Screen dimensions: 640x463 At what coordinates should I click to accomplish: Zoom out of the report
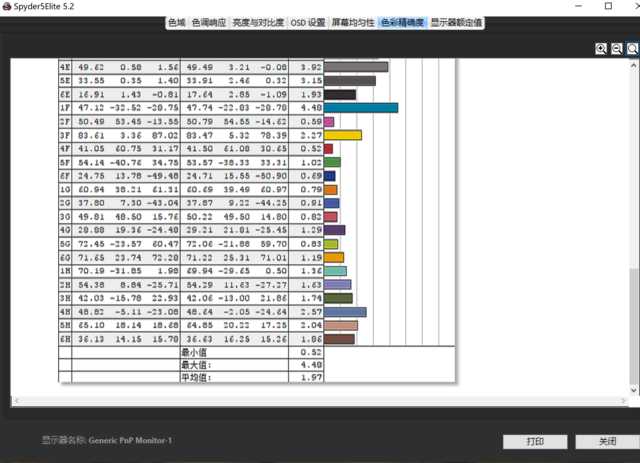617,49
